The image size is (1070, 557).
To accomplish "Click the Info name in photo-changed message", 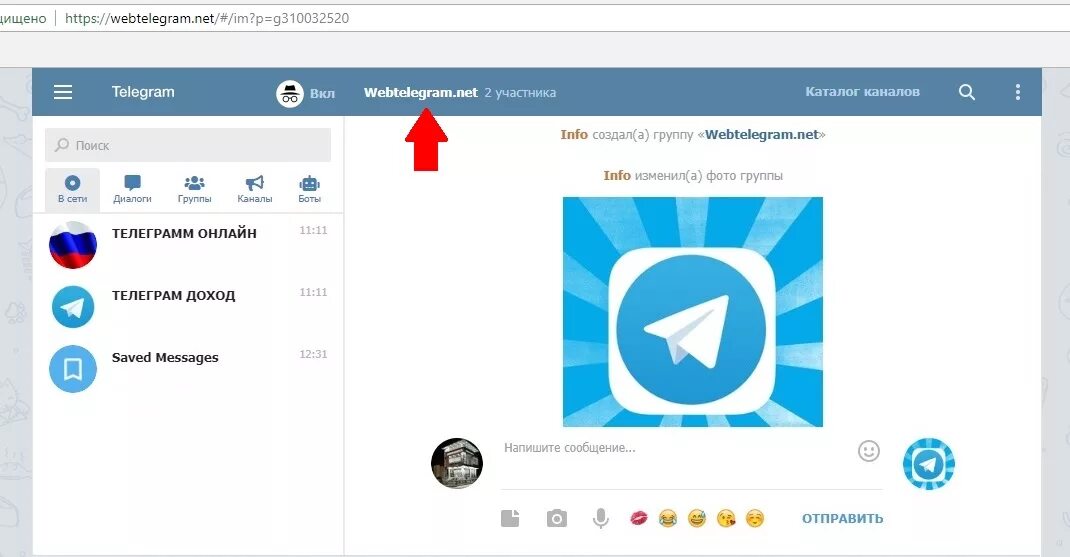I will pyautogui.click(x=617, y=175).
